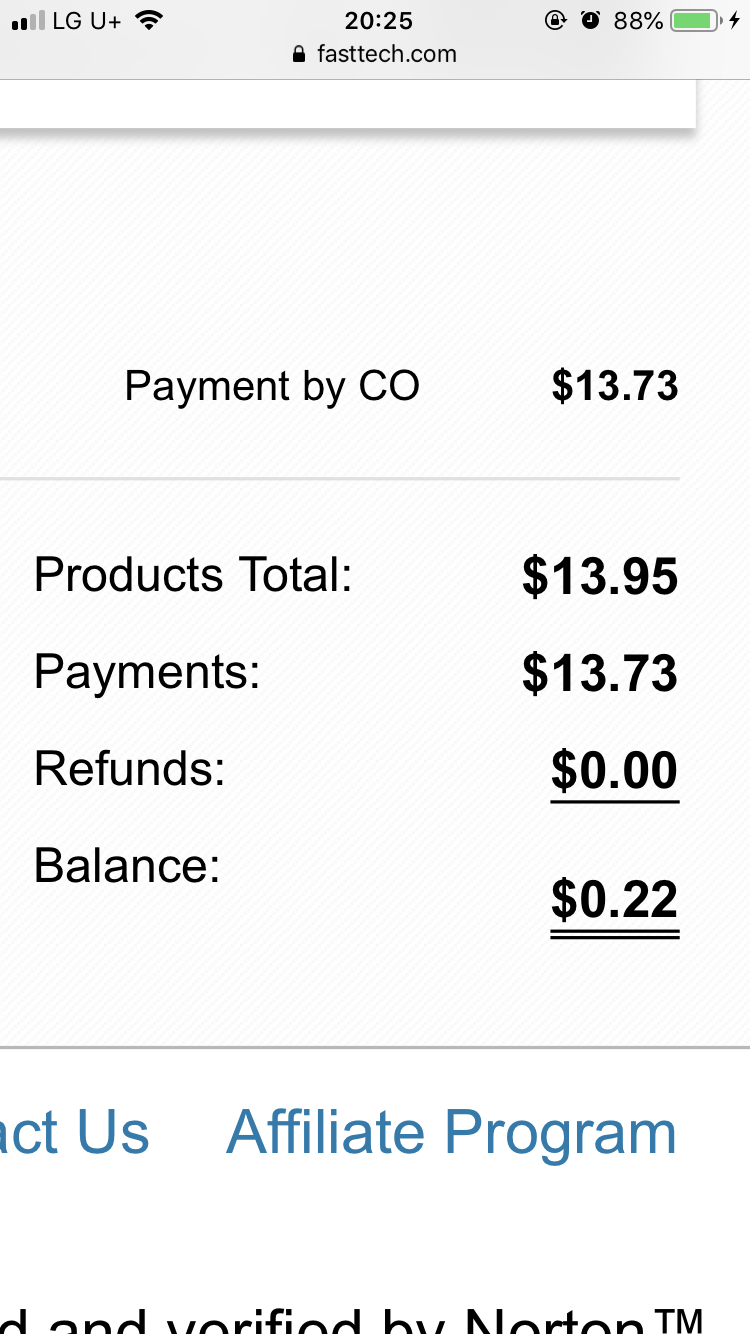This screenshot has width=750, height=1334.
Task: Click the Payments label
Action: [x=147, y=671]
